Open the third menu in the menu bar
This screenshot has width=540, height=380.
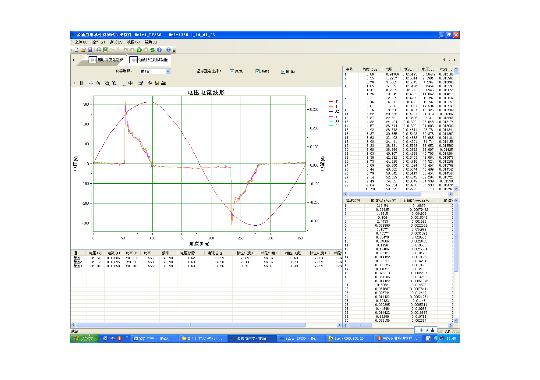115,42
